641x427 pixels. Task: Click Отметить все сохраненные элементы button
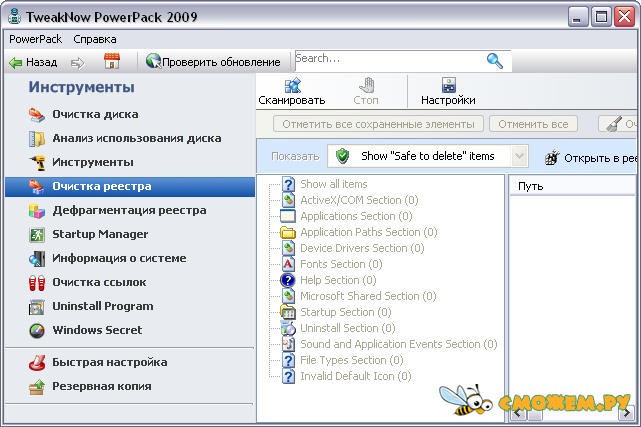(x=378, y=124)
